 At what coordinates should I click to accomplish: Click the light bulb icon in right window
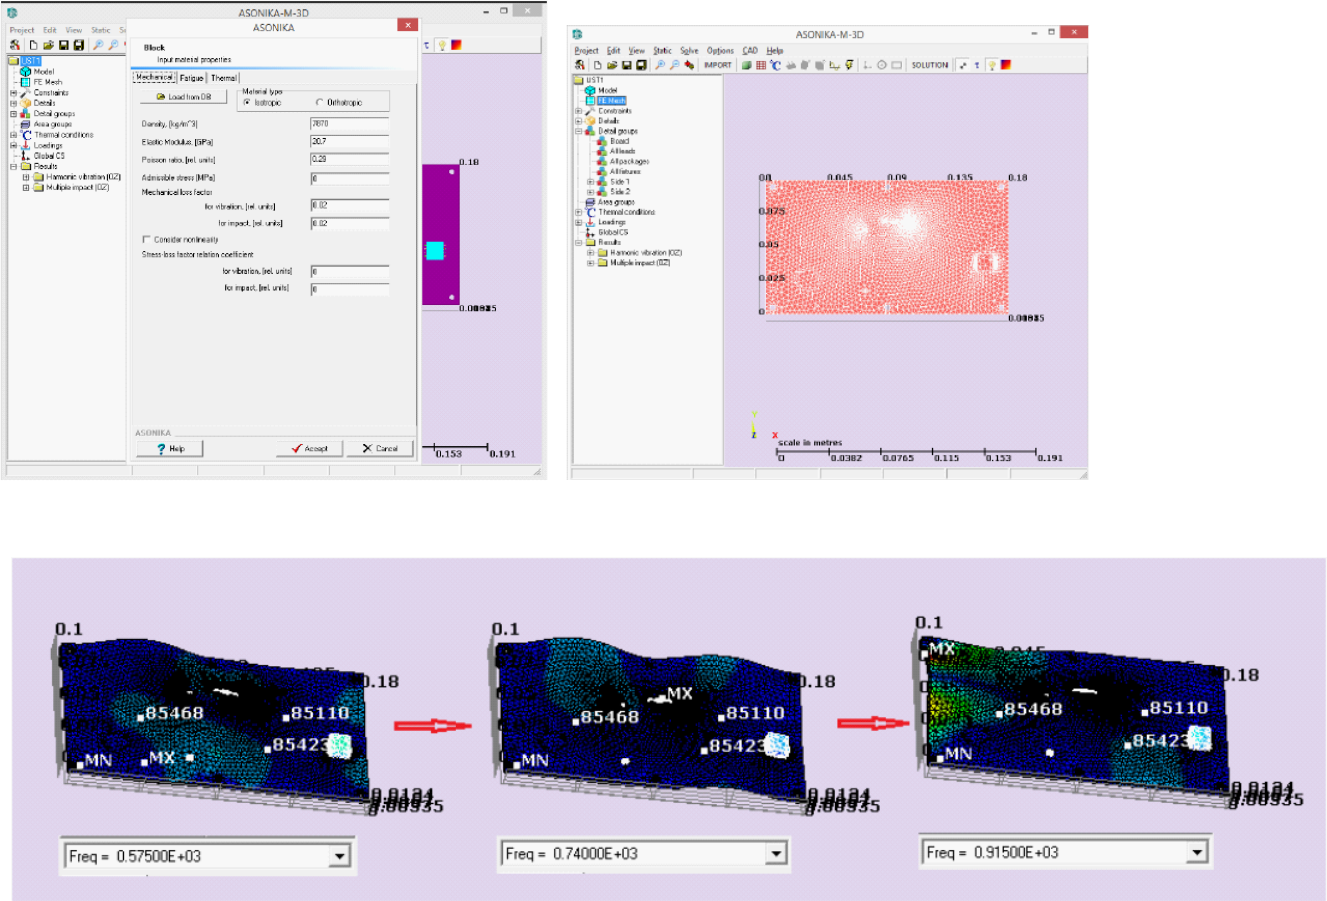[x=992, y=65]
